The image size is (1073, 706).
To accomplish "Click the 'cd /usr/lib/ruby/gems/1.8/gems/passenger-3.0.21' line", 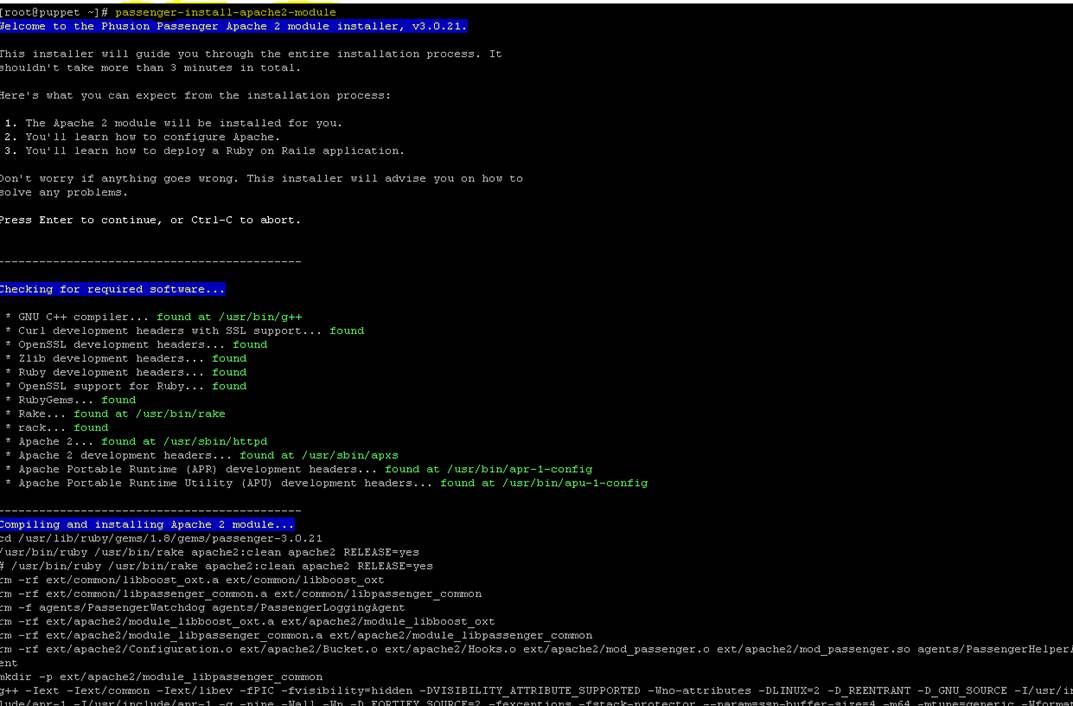I will pyautogui.click(x=161, y=538).
